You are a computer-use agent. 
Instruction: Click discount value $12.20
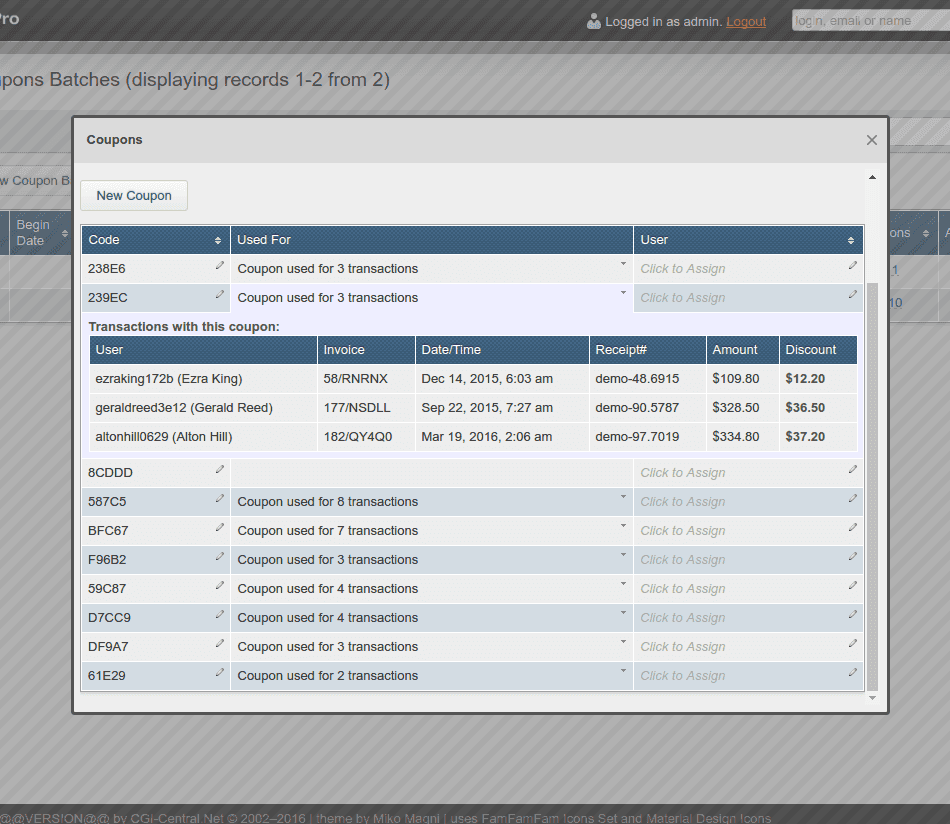(805, 379)
